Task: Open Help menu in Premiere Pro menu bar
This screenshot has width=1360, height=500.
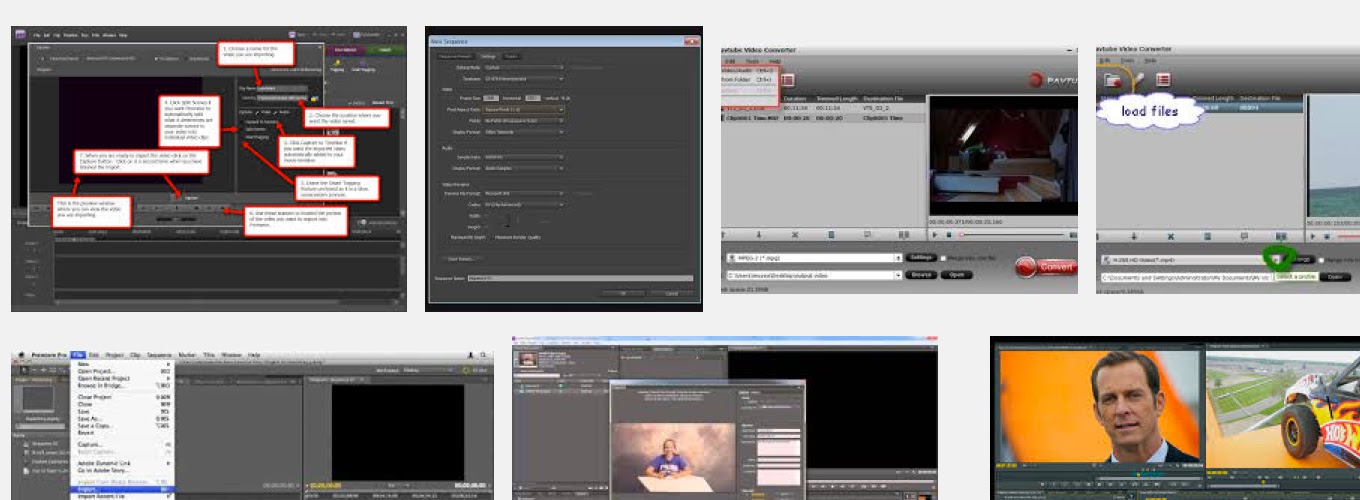Action: (x=254, y=355)
